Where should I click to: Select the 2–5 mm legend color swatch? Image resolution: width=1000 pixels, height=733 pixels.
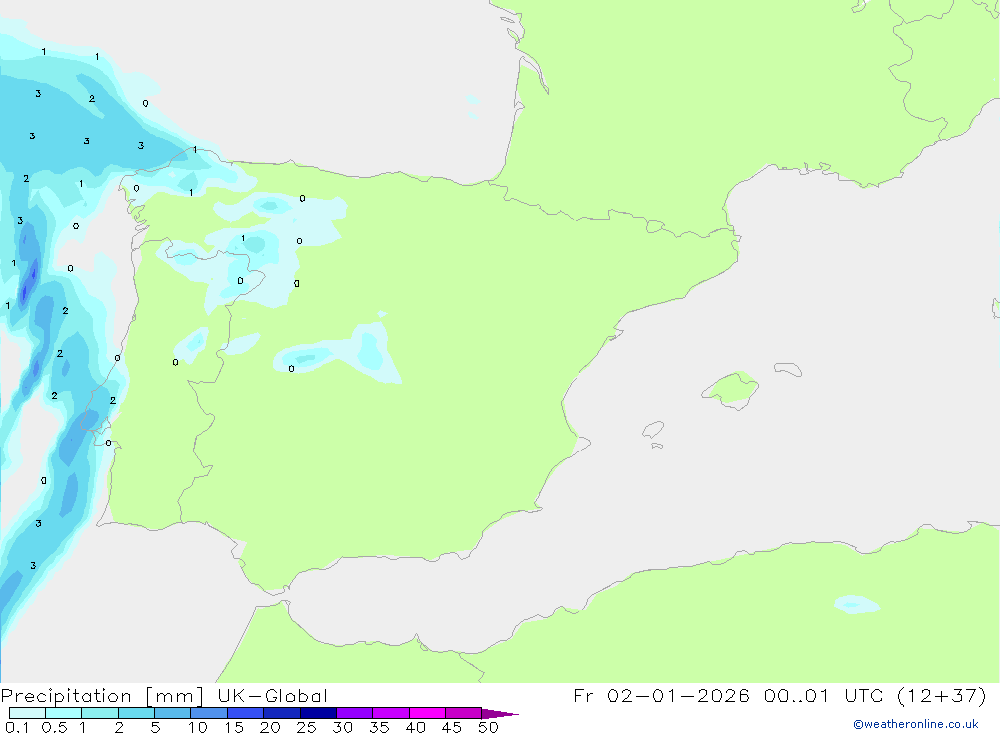[136, 713]
